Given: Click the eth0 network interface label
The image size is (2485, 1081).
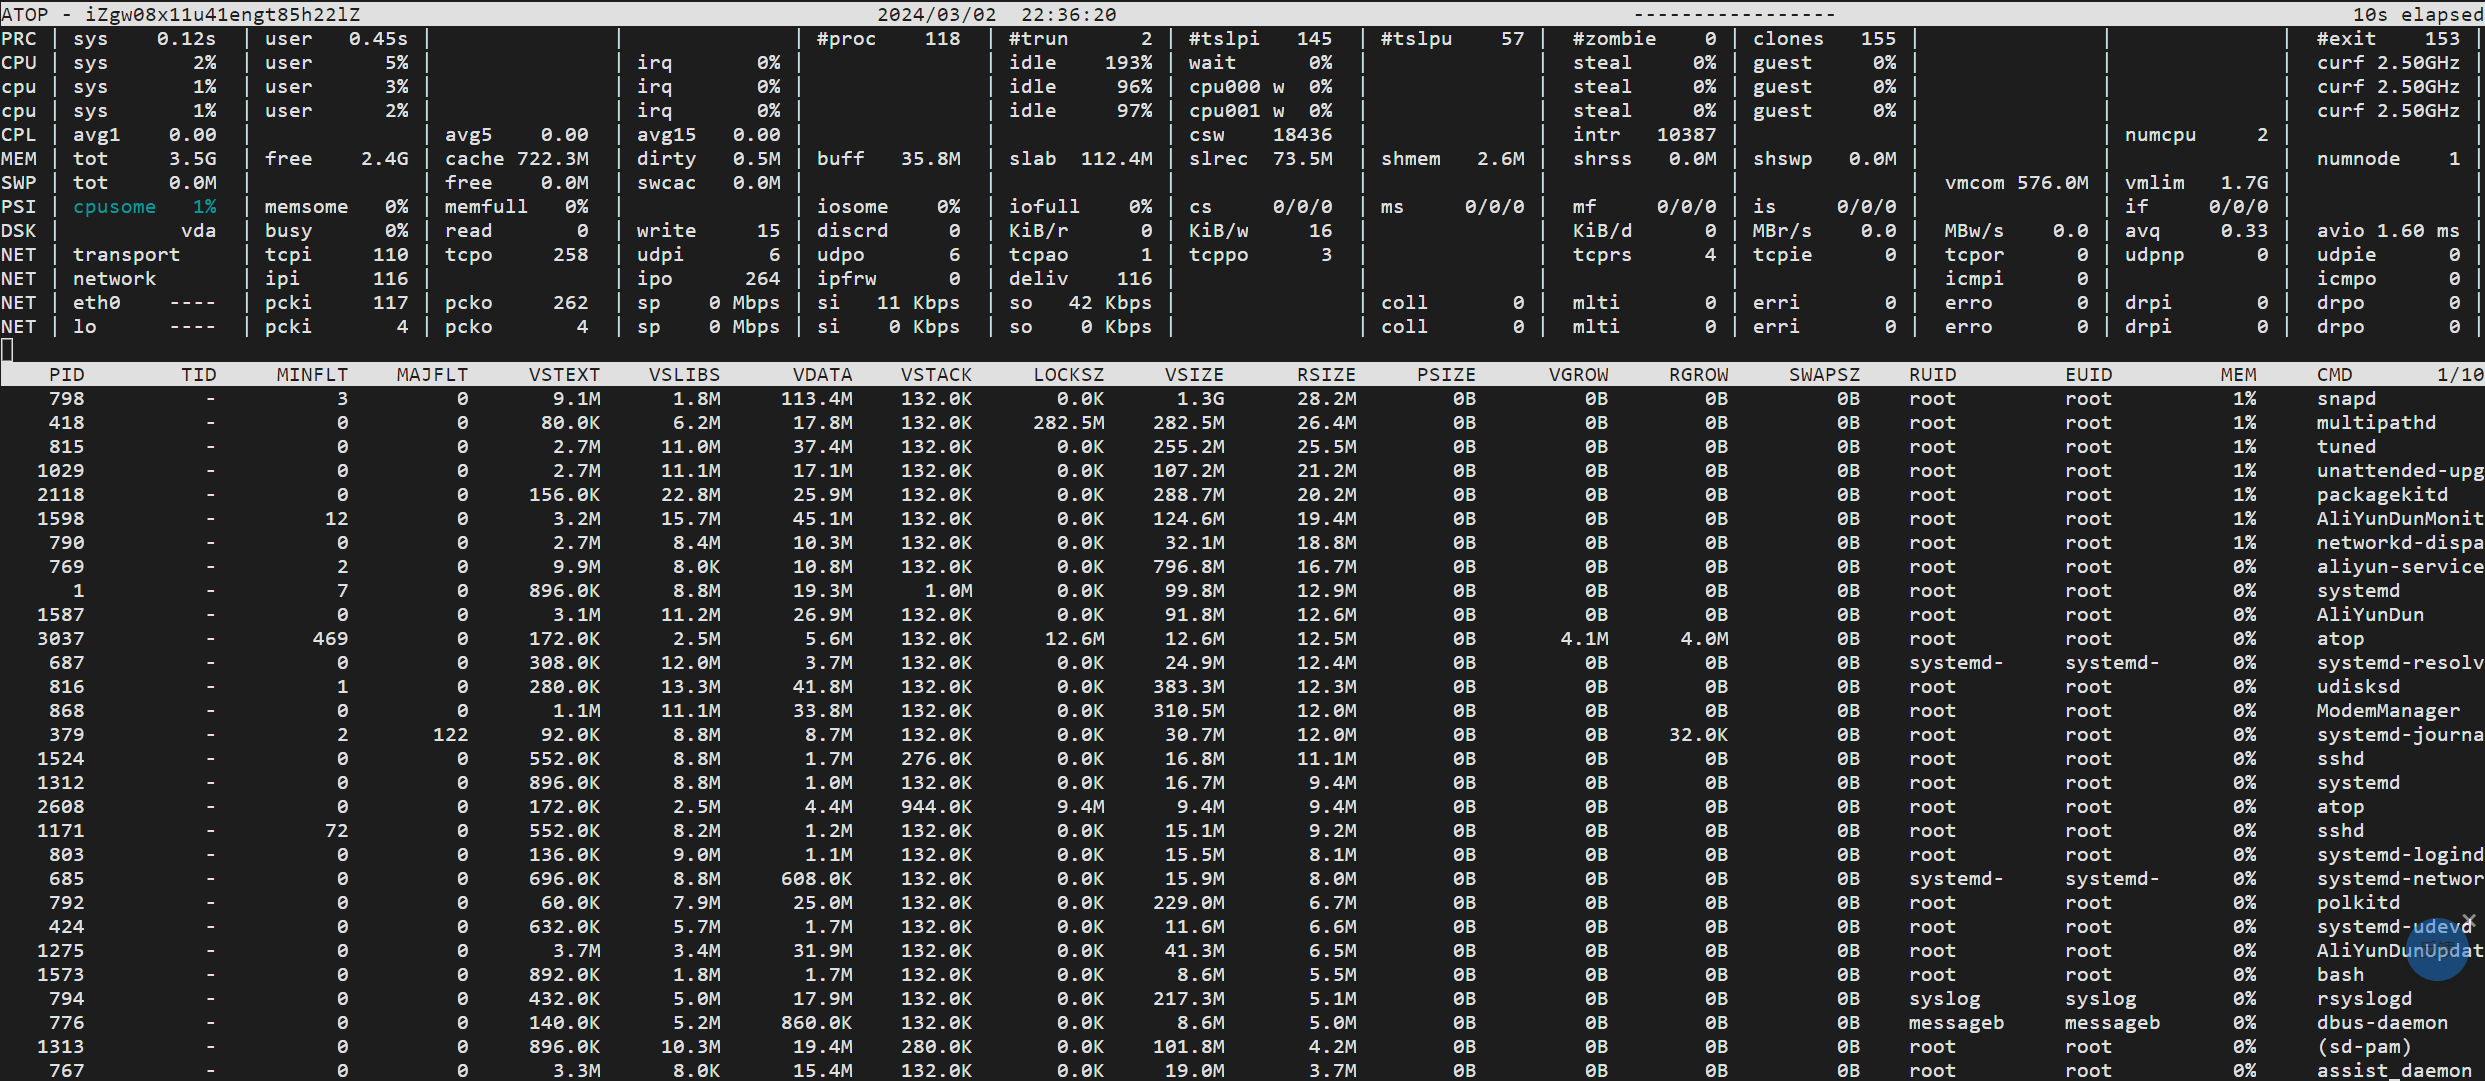Looking at the screenshot, I should pos(96,302).
